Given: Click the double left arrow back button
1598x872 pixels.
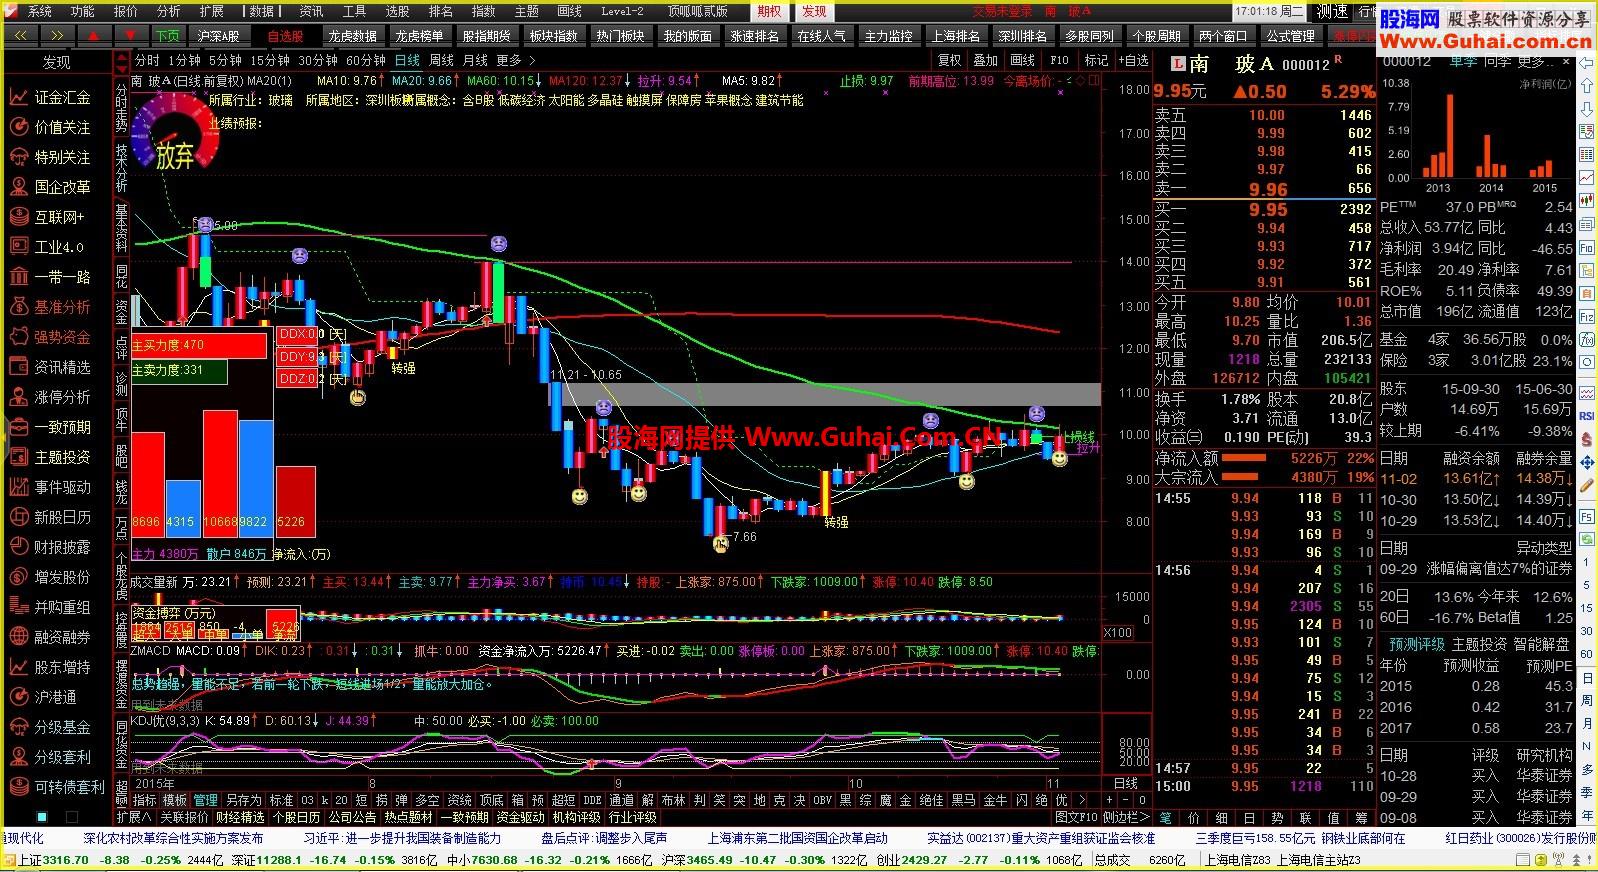Looking at the screenshot, I should pos(20,35).
